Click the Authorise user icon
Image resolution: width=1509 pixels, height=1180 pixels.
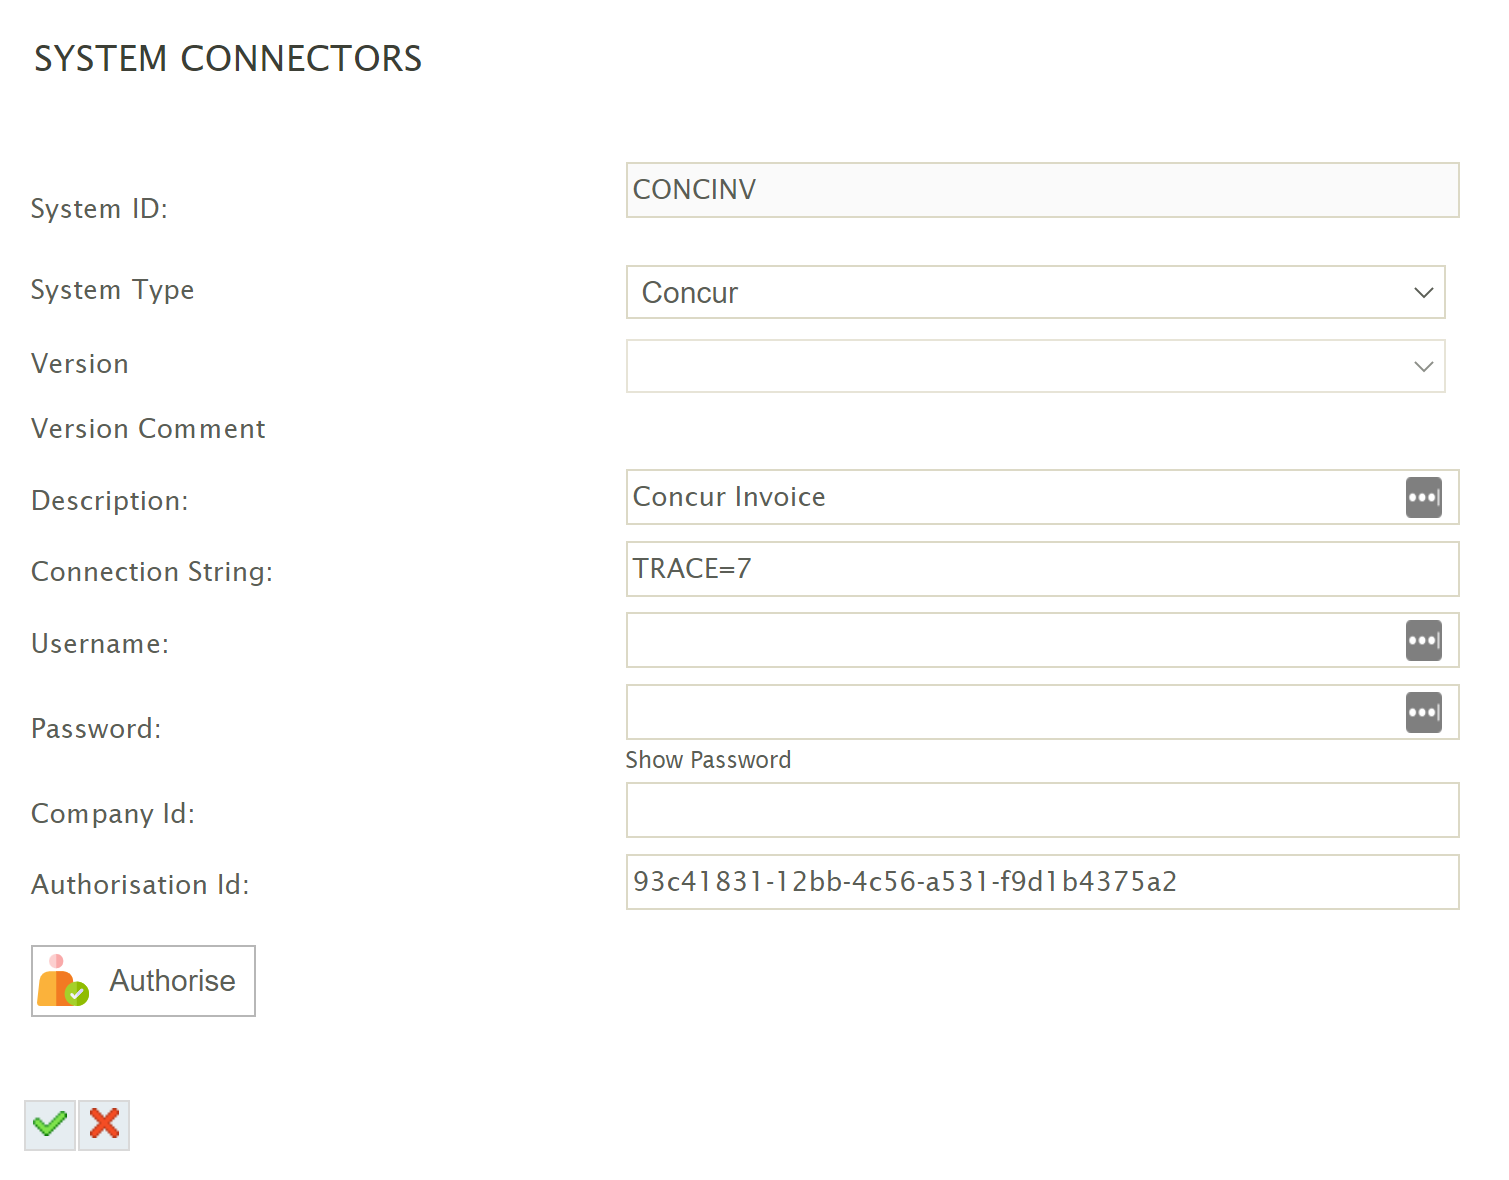62,981
